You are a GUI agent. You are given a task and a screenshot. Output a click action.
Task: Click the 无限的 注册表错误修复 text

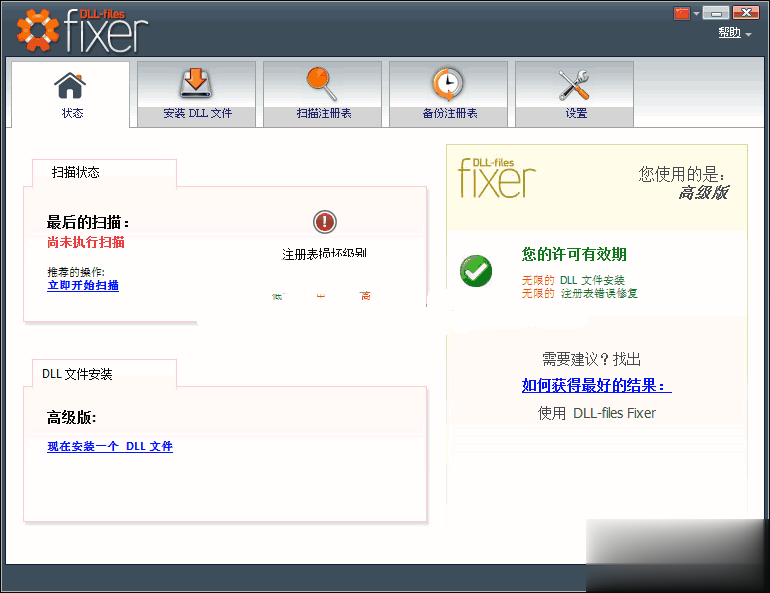pyautogui.click(x=579, y=293)
